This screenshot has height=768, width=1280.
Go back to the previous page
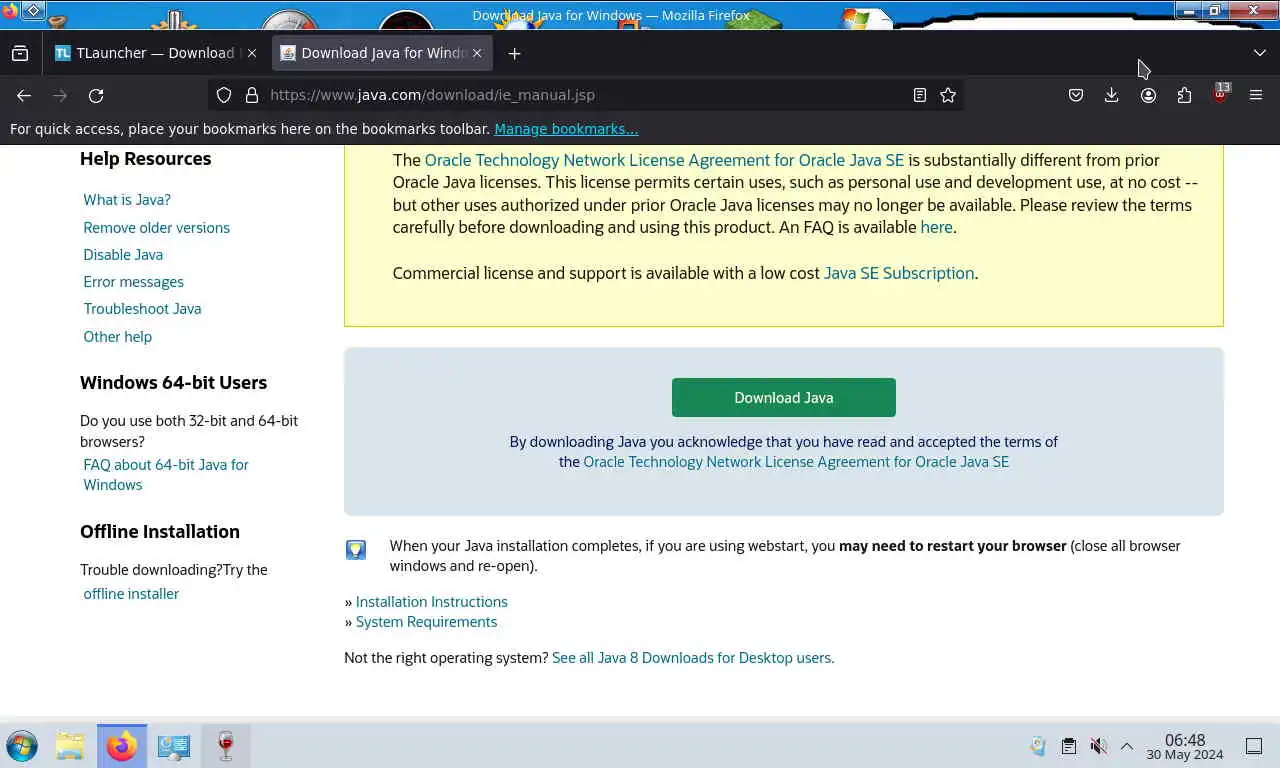point(24,95)
